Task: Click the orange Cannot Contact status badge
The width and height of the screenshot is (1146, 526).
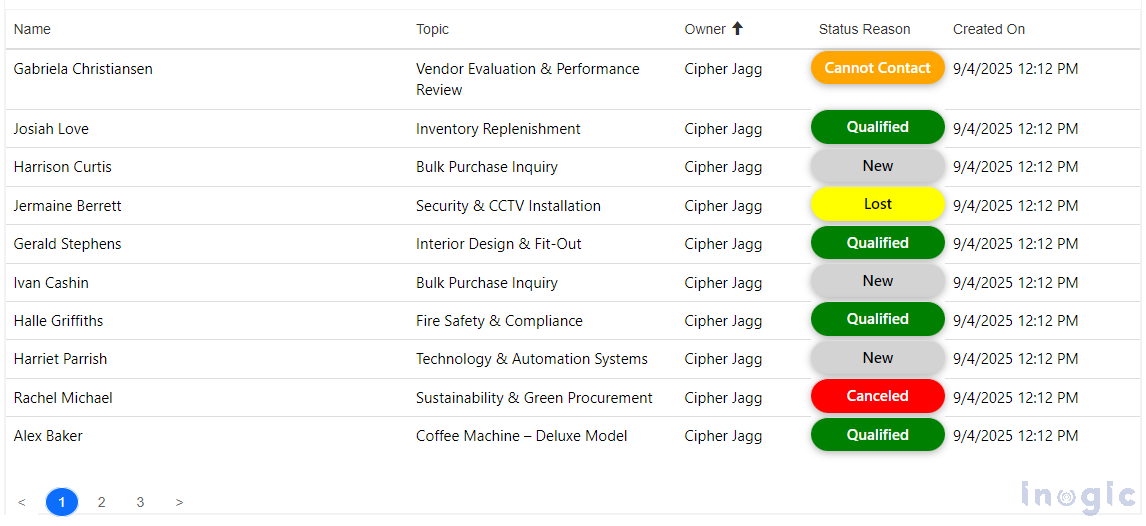Action: point(877,68)
